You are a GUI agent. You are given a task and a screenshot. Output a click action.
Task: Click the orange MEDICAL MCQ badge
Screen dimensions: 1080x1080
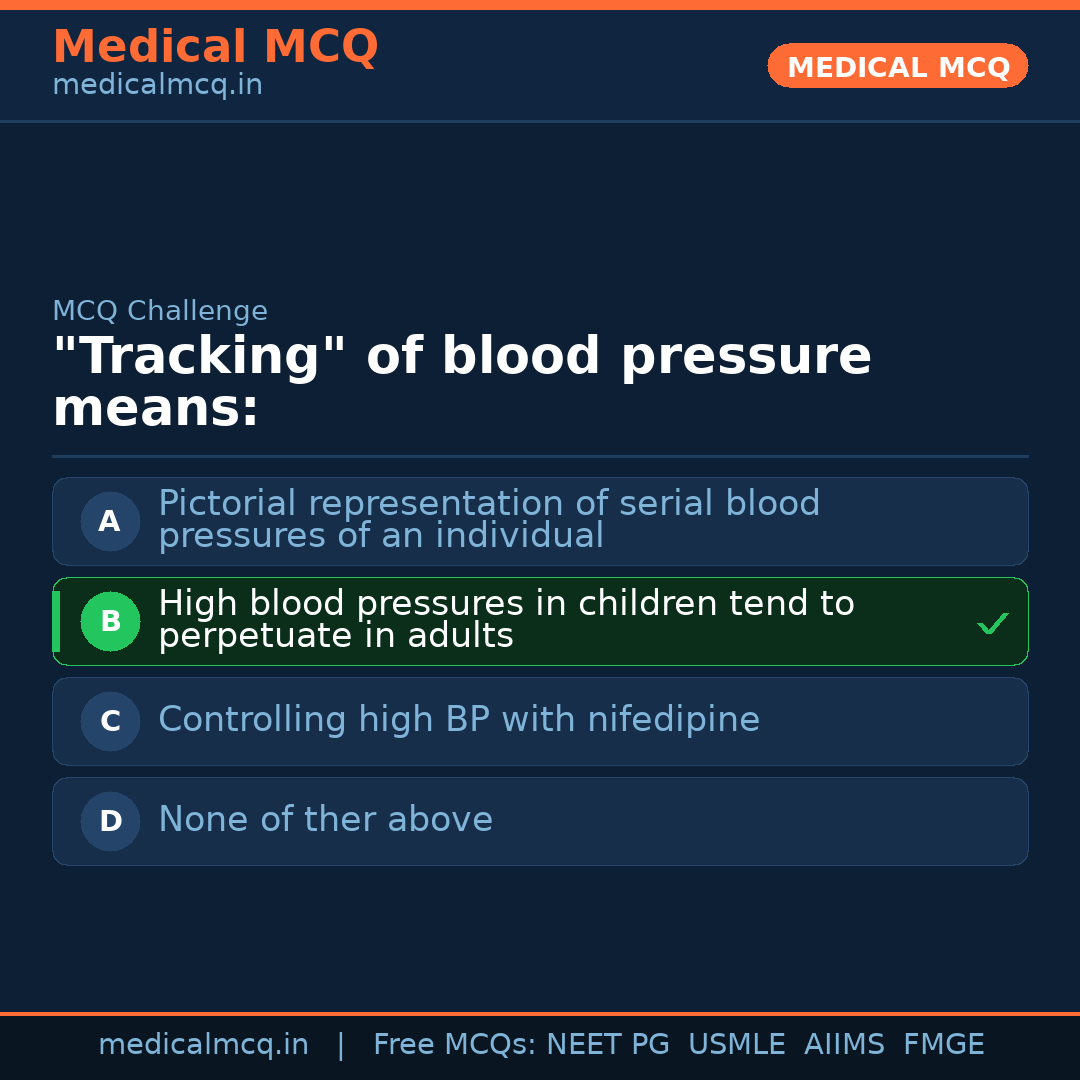coord(897,66)
